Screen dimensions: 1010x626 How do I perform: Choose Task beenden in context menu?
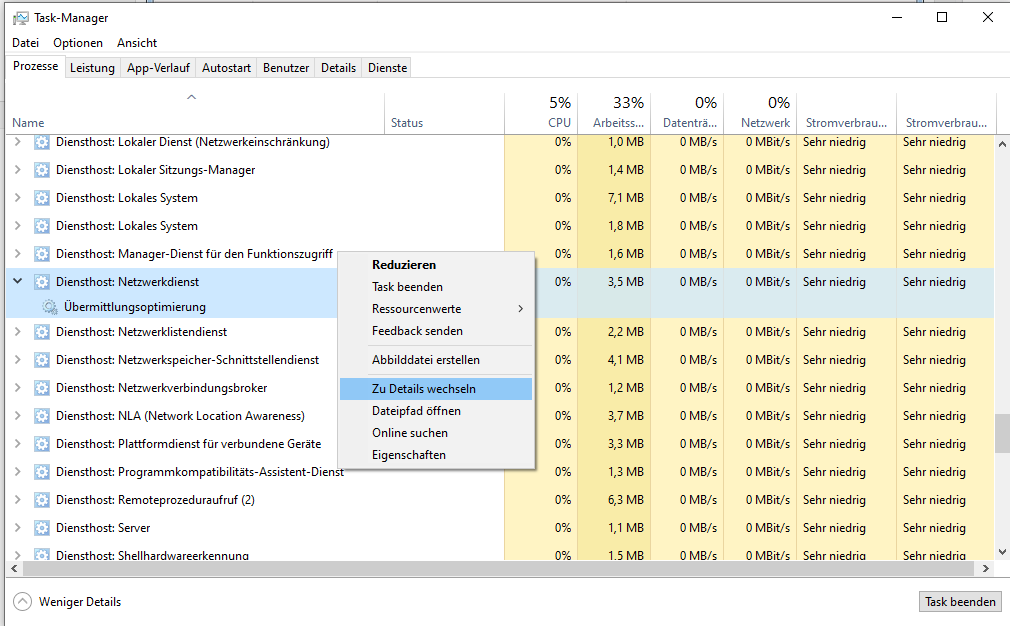pyautogui.click(x=435, y=287)
